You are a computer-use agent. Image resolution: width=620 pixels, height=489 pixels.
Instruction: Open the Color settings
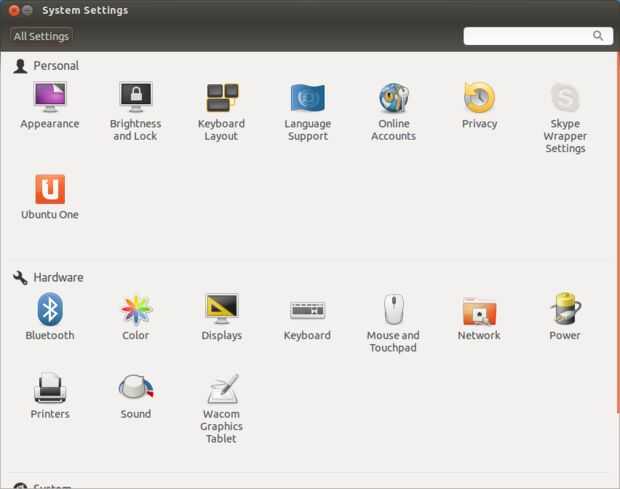click(136, 316)
